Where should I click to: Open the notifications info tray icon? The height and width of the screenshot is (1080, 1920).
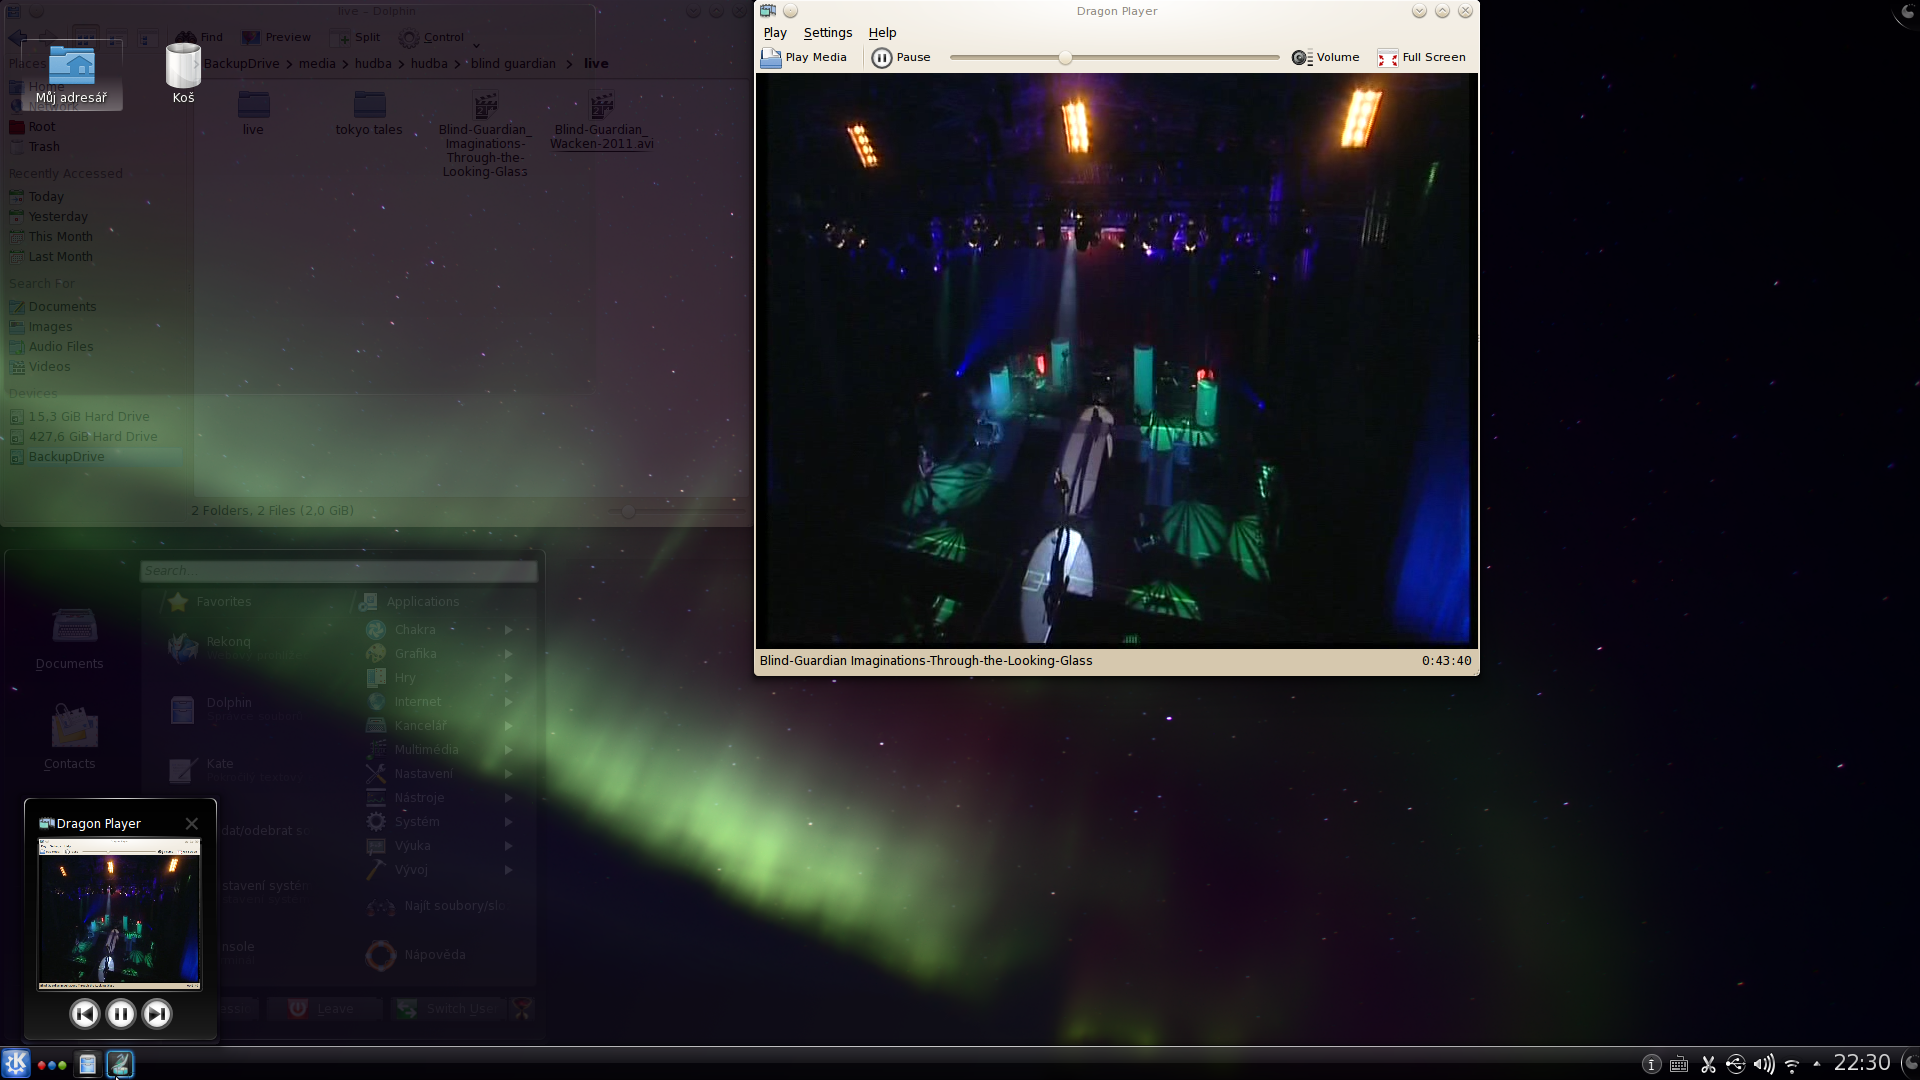point(1652,1065)
